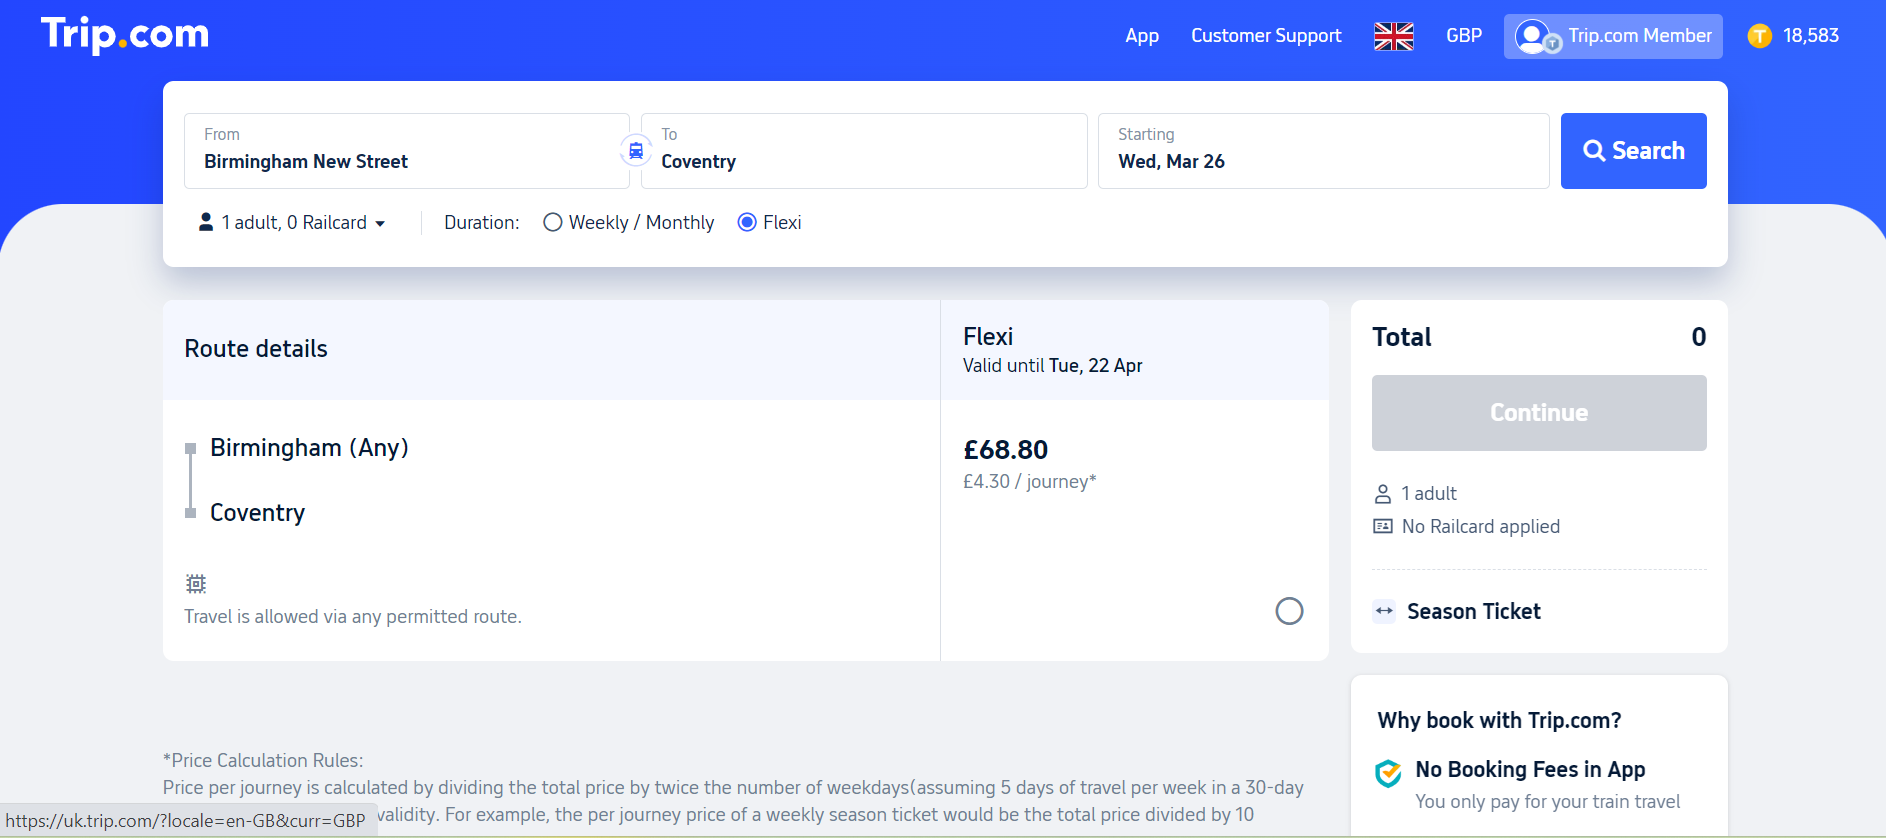Click the Trip Coins gold icon
Image resolution: width=1886 pixels, height=838 pixels.
tap(1760, 36)
